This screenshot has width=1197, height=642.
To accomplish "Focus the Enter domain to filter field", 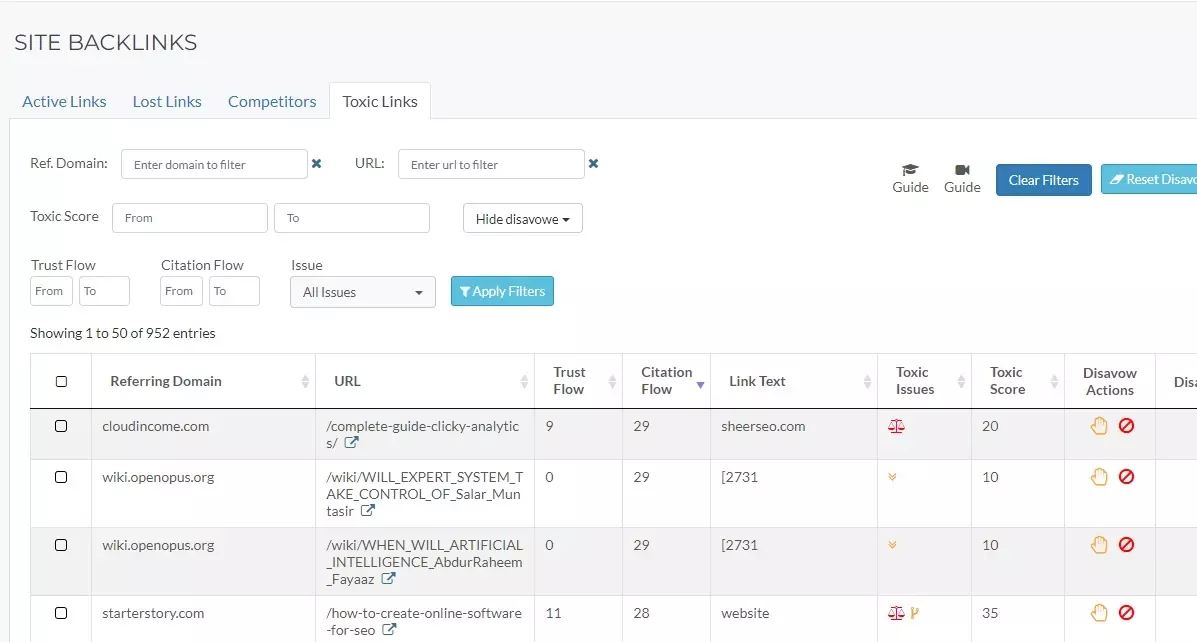I will pos(214,164).
